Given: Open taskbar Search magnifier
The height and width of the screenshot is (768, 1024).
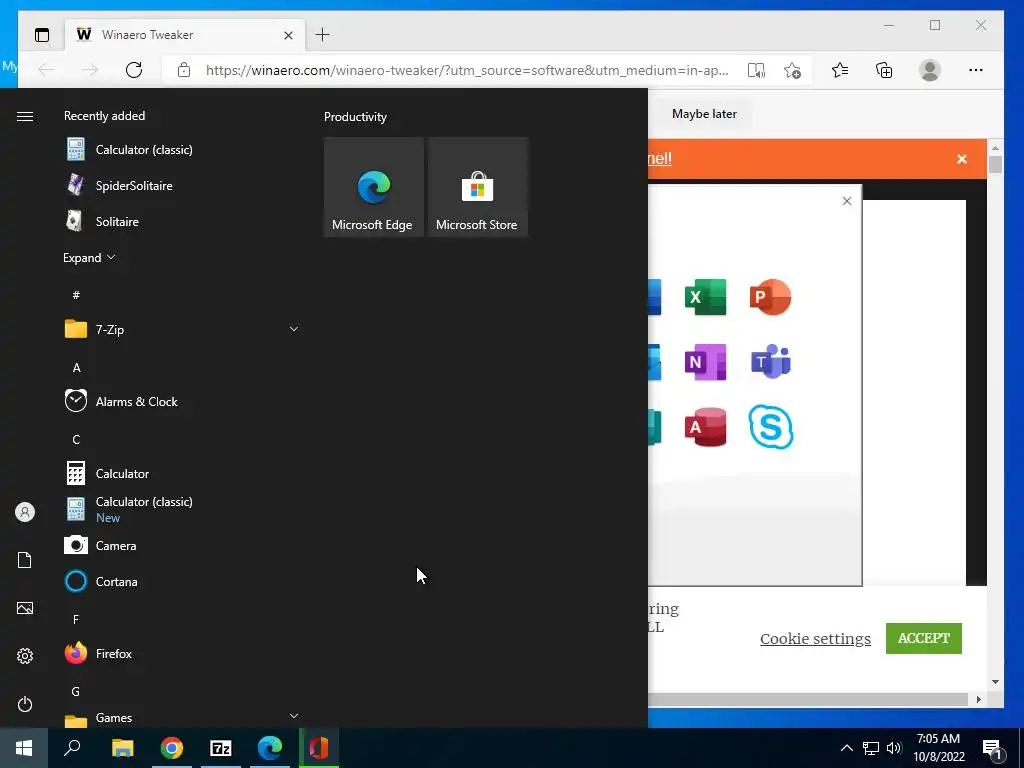Looking at the screenshot, I should point(72,748).
